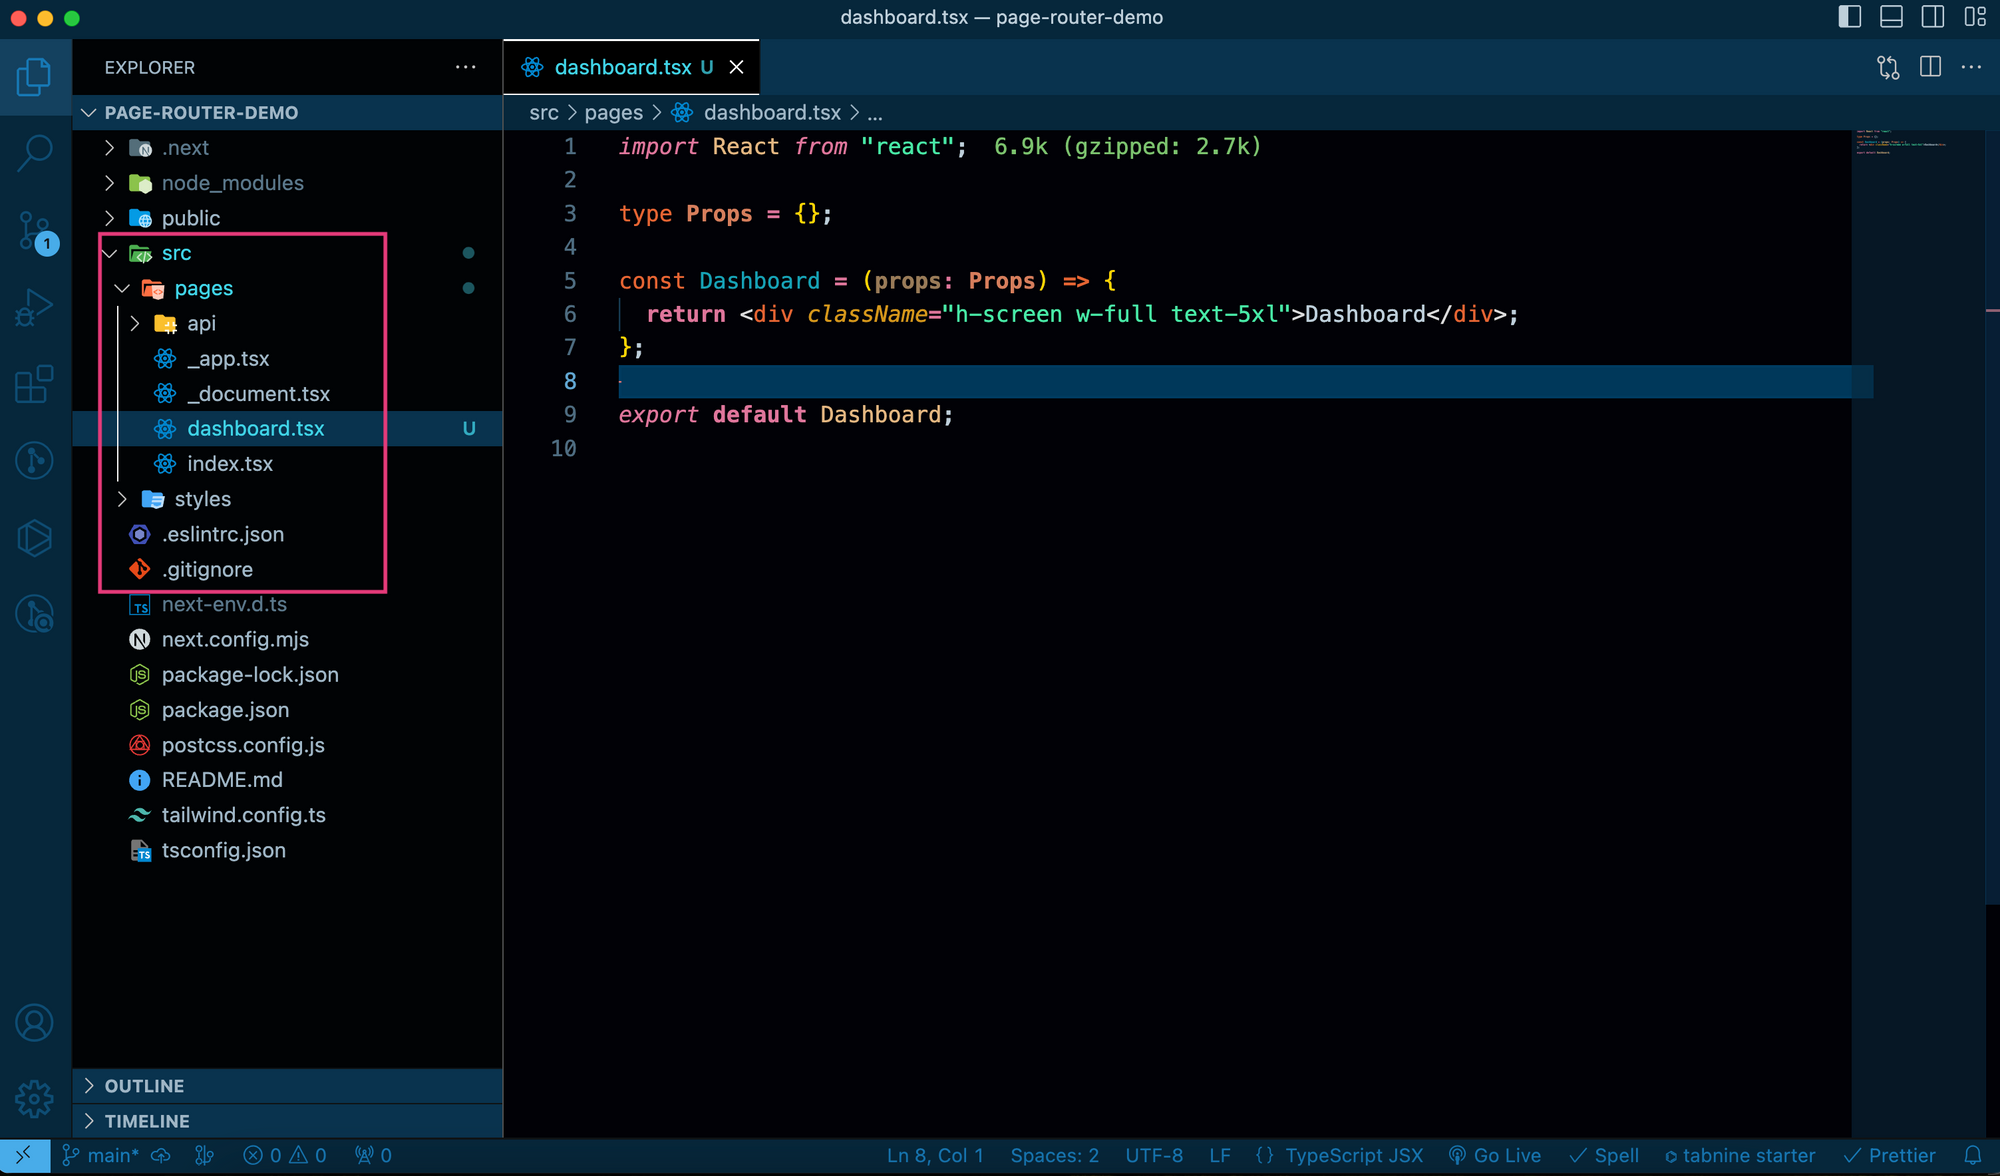
Task: Open tailwind.config.ts file
Action: [x=288, y=815]
